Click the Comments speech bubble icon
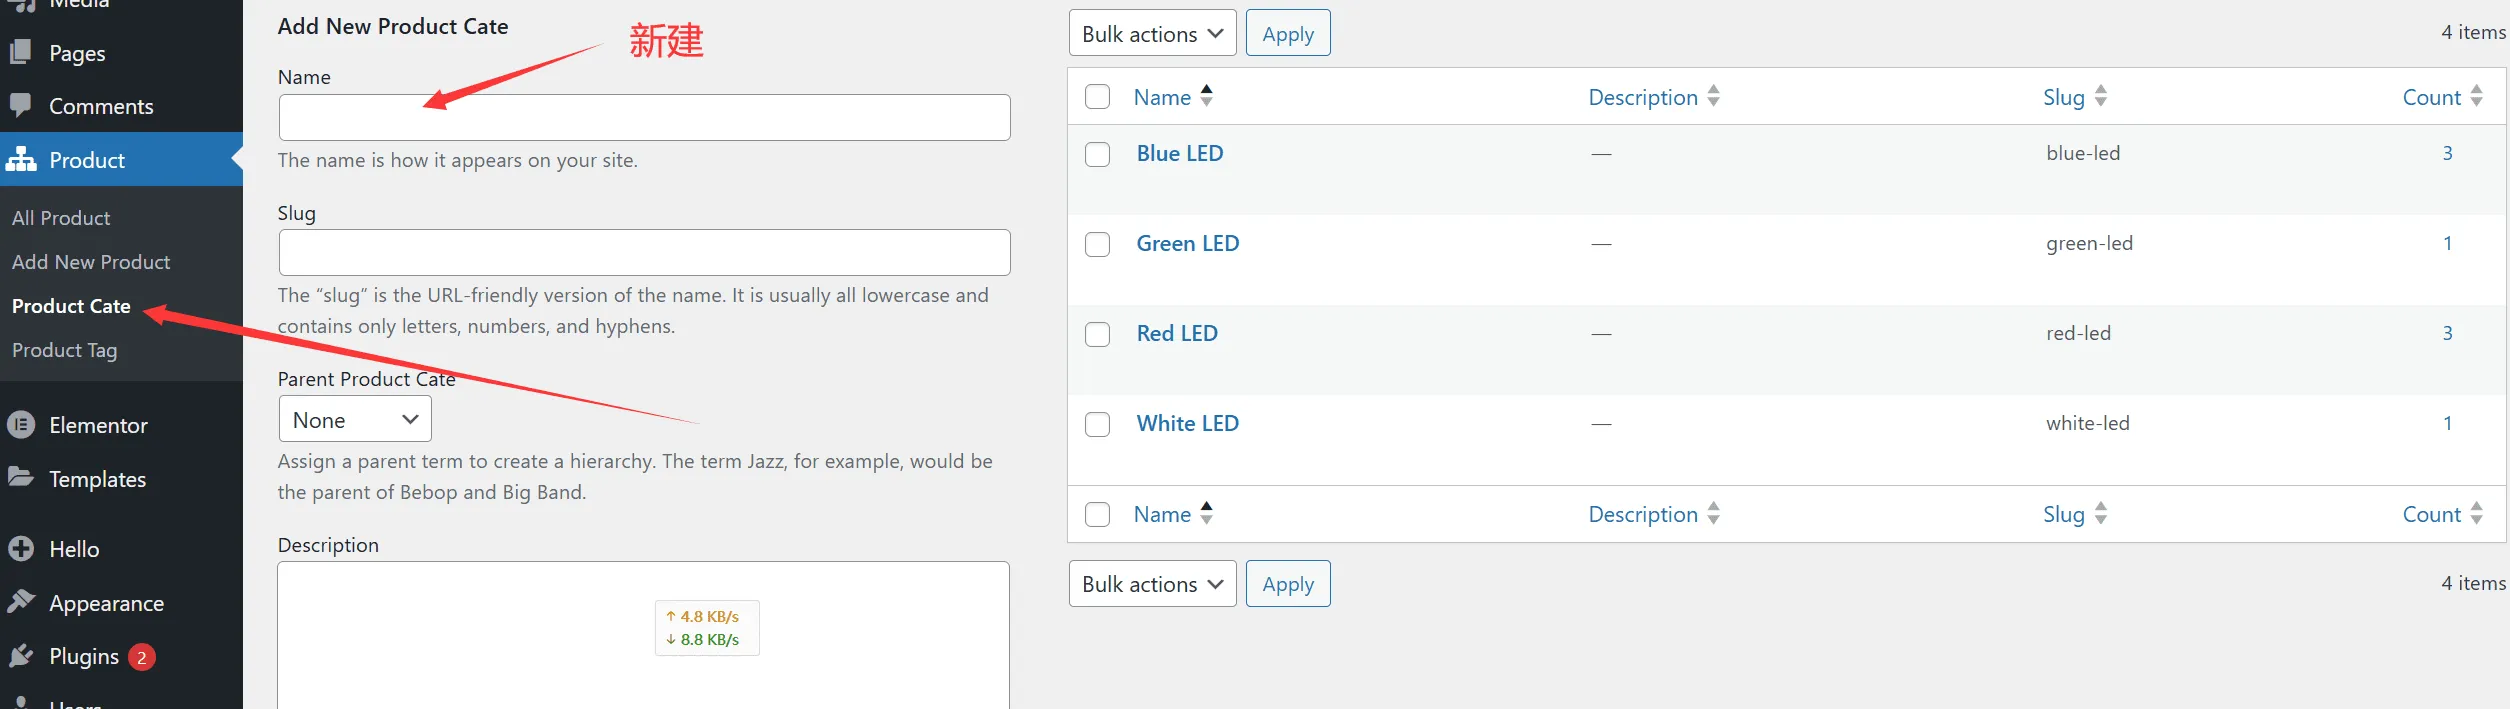 click(21, 105)
